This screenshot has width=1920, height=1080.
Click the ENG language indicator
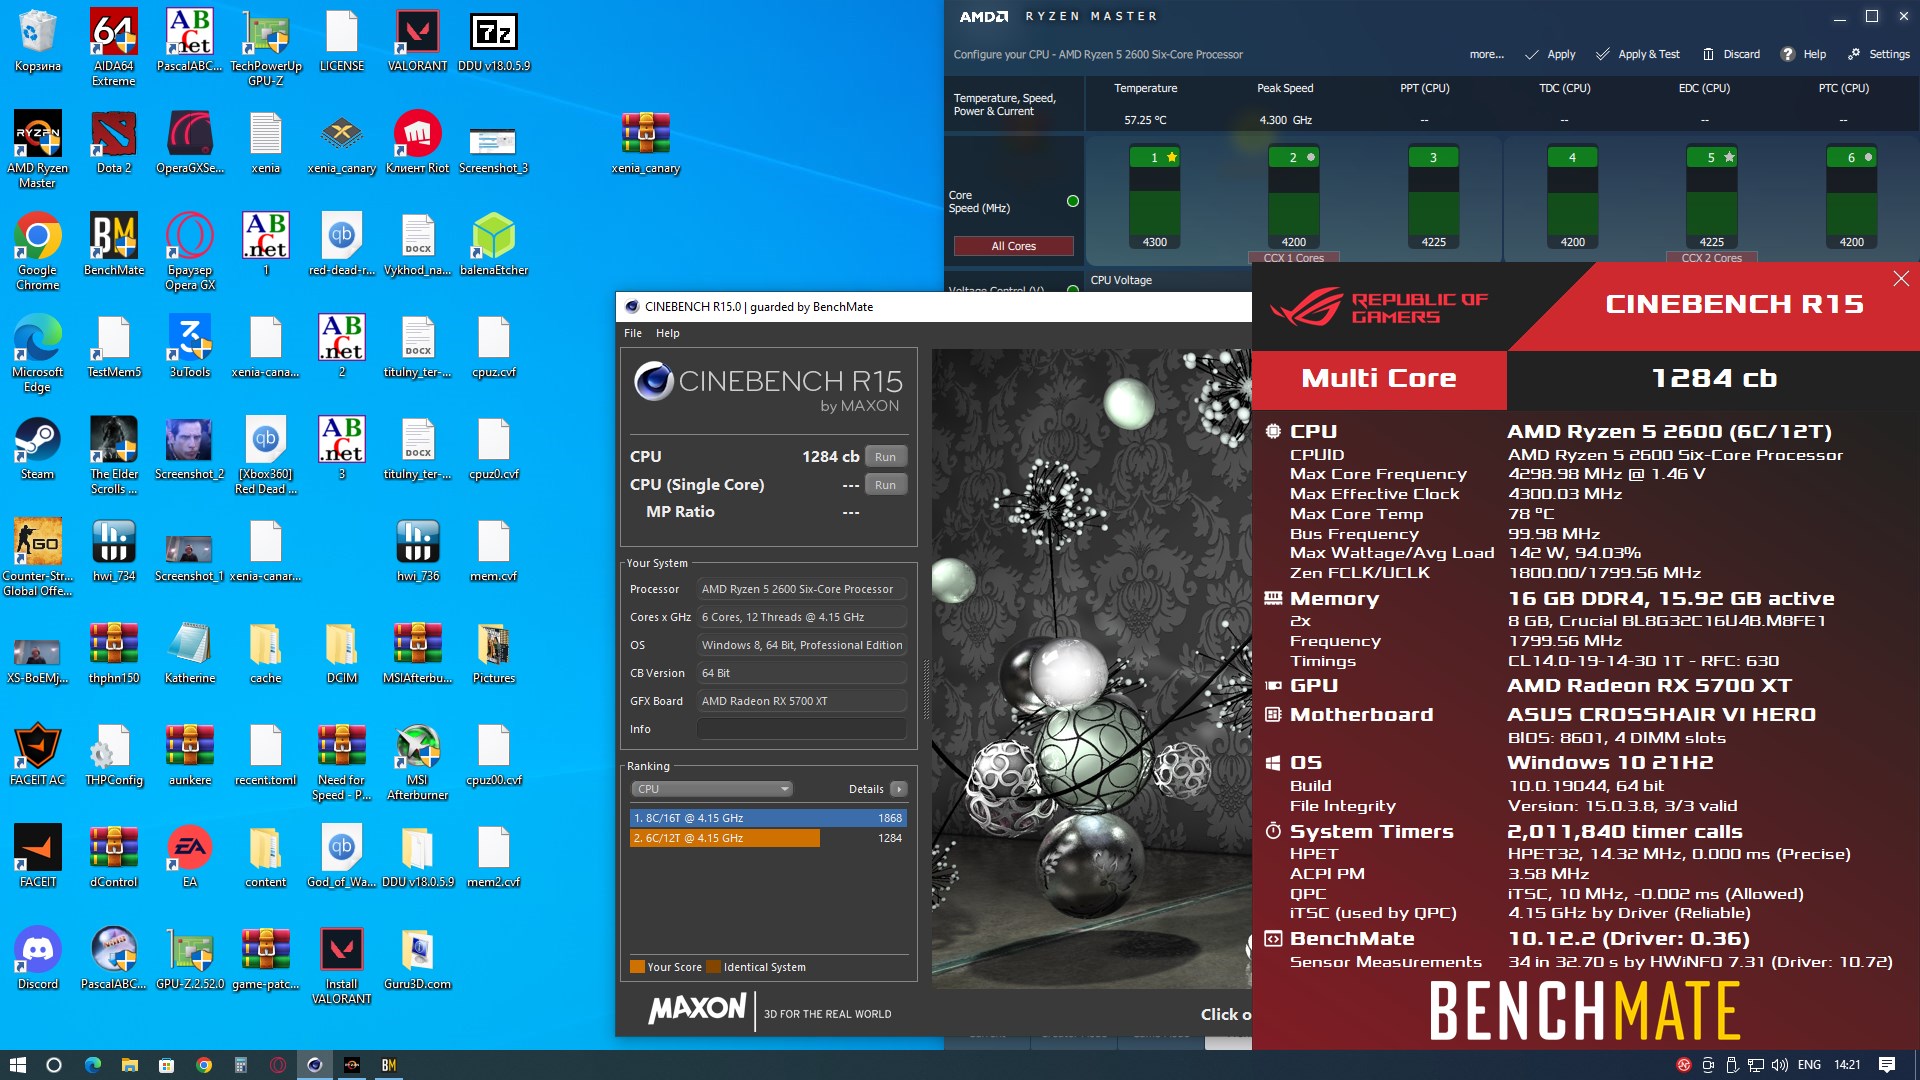tap(1809, 1065)
